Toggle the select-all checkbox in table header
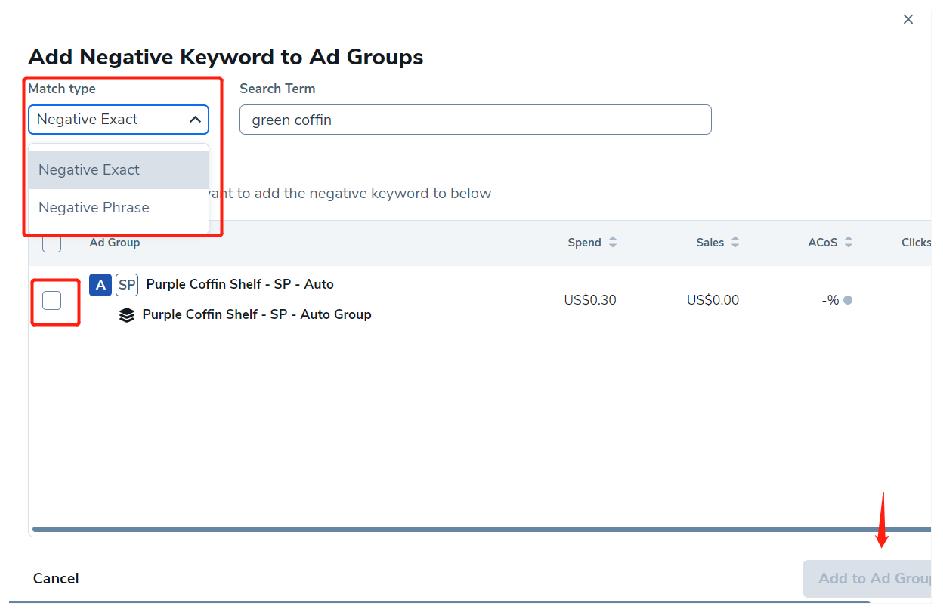This screenshot has height=609, width=943. 52,242
